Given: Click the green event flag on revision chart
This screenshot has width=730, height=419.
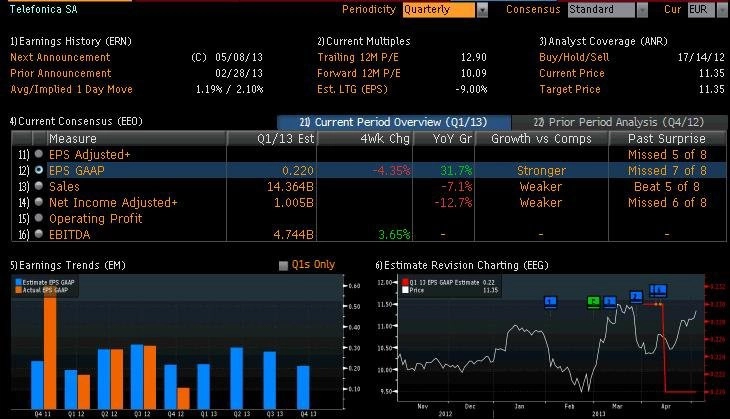Looking at the screenshot, I should tap(593, 302).
